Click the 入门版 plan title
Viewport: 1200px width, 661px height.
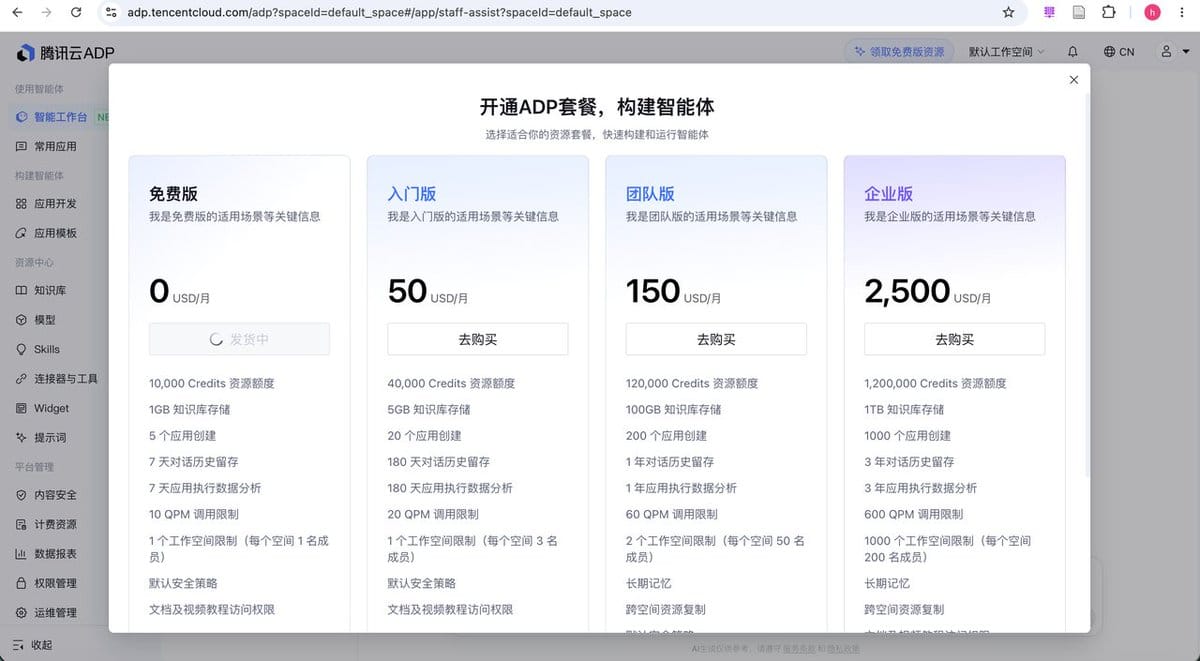pos(412,194)
